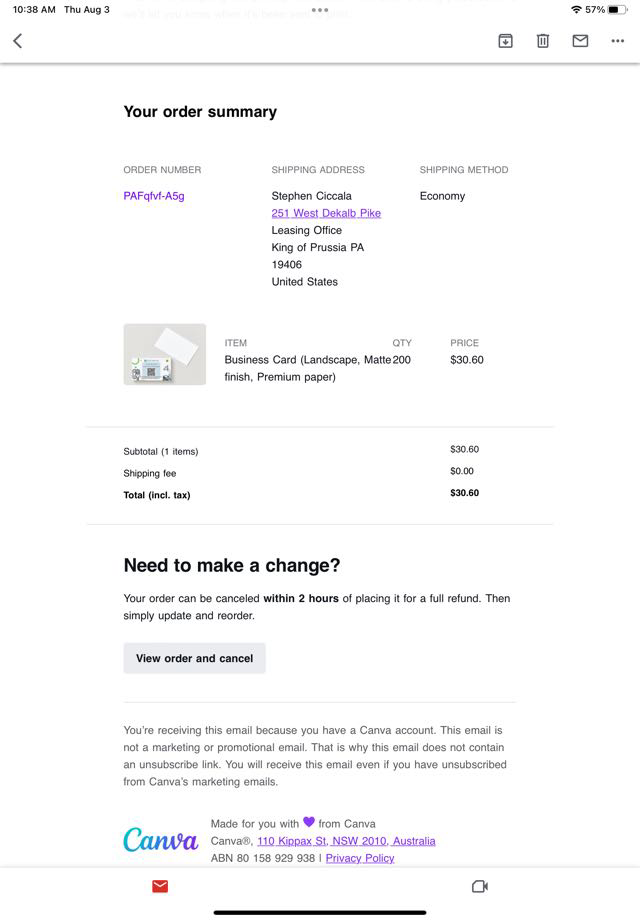Viewport: 640px width, 921px height.
Task: Open the 110 Kippax St address link
Action: click(346, 841)
